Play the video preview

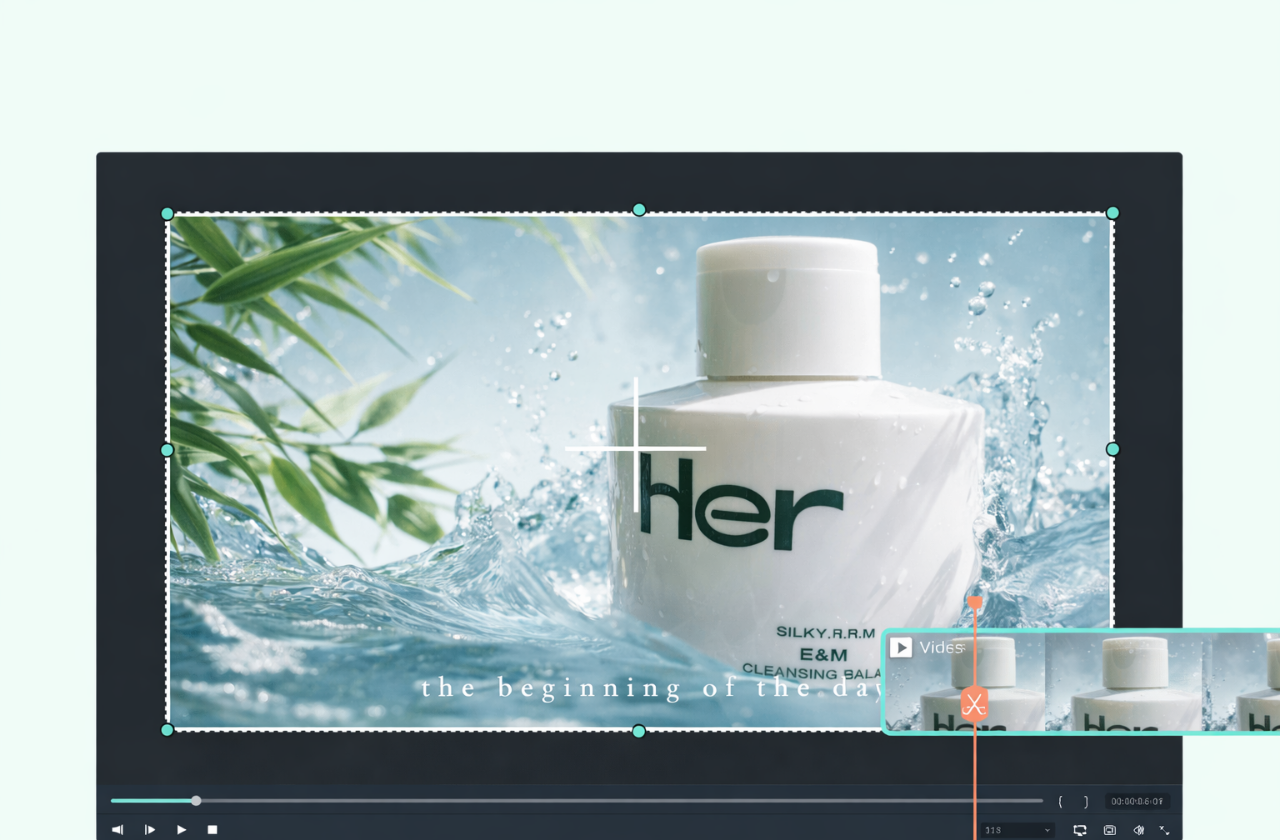[182, 830]
